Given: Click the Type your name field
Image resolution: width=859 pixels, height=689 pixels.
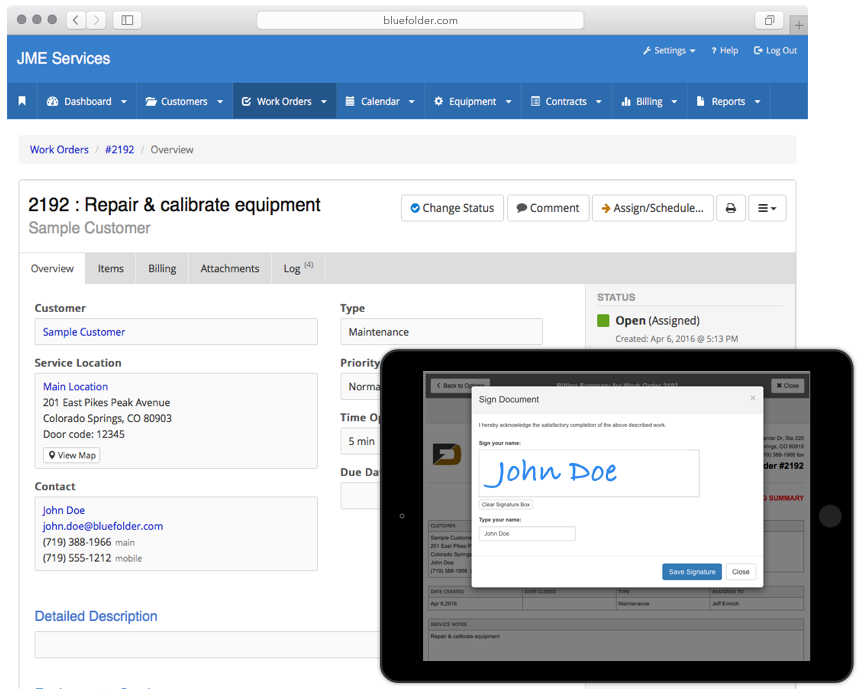Looking at the screenshot, I should (x=527, y=533).
